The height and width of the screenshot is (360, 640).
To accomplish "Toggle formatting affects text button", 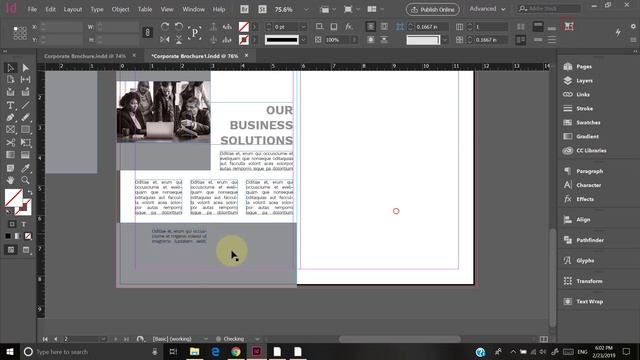I will click(x=24, y=224).
